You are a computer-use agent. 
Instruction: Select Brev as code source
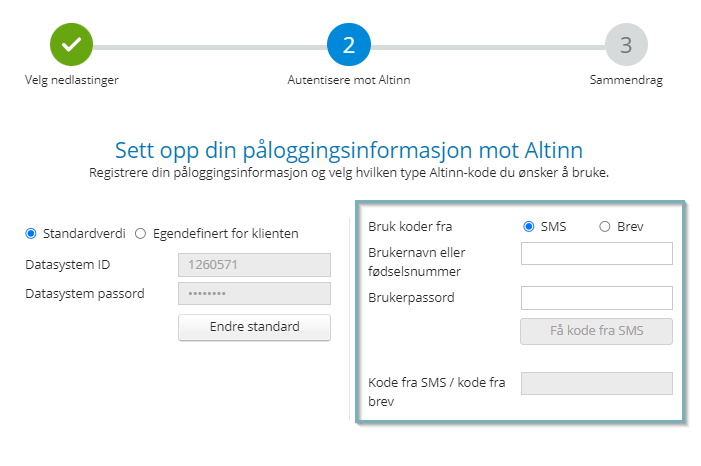pos(604,226)
